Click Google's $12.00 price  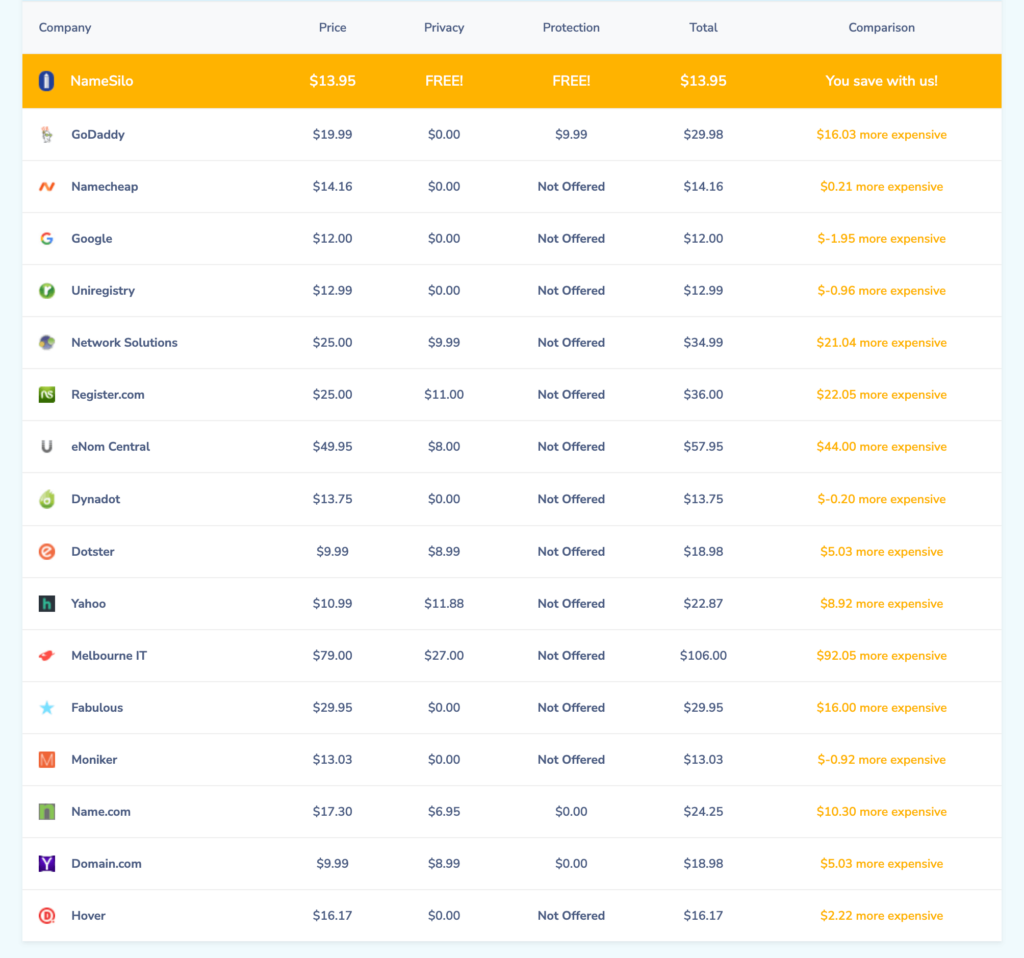[332, 238]
